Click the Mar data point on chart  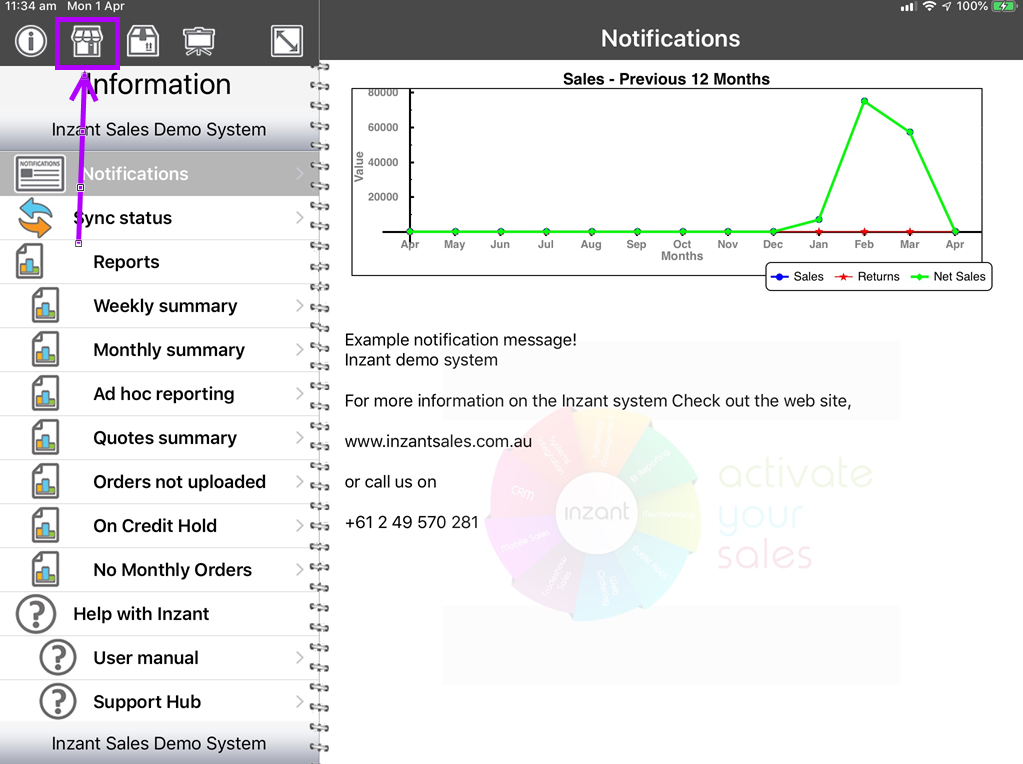pos(909,132)
